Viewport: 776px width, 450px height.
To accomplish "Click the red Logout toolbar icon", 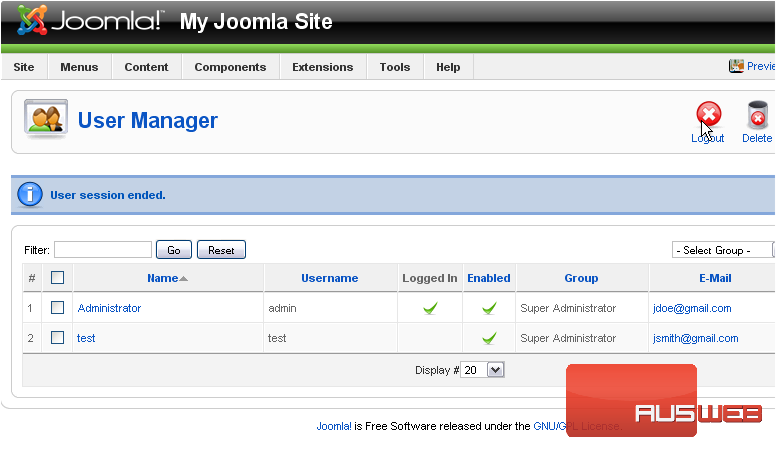I will tap(709, 114).
